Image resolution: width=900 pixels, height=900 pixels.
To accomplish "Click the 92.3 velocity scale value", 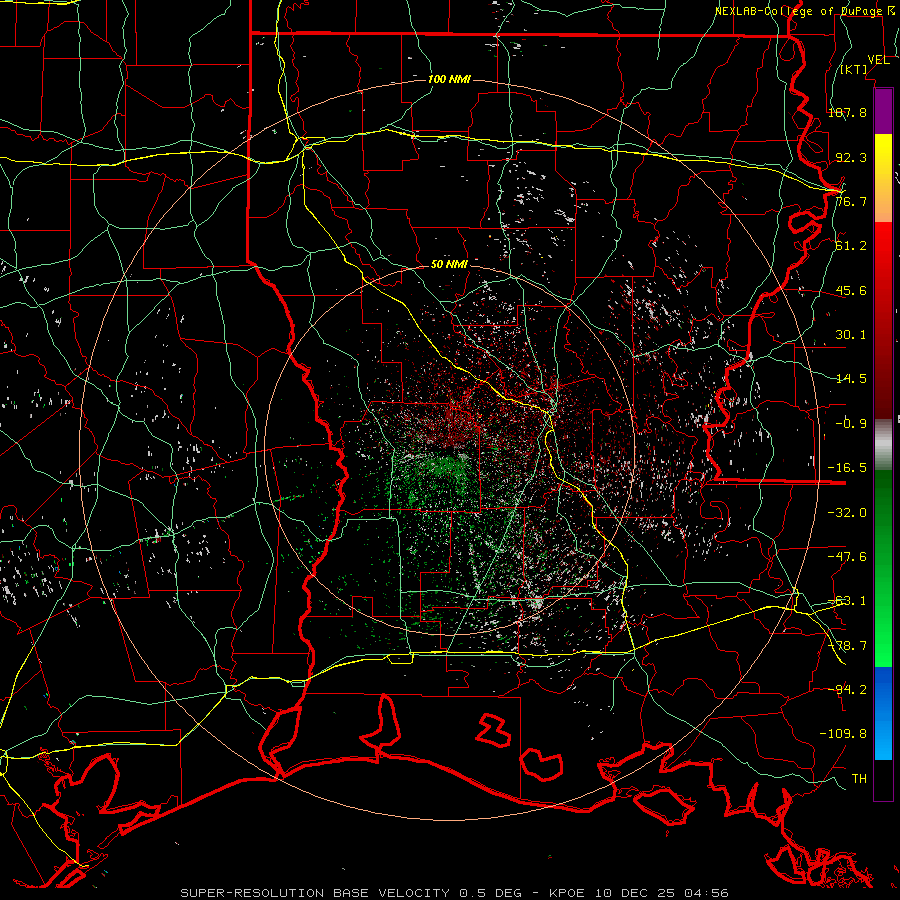I will click(851, 157).
